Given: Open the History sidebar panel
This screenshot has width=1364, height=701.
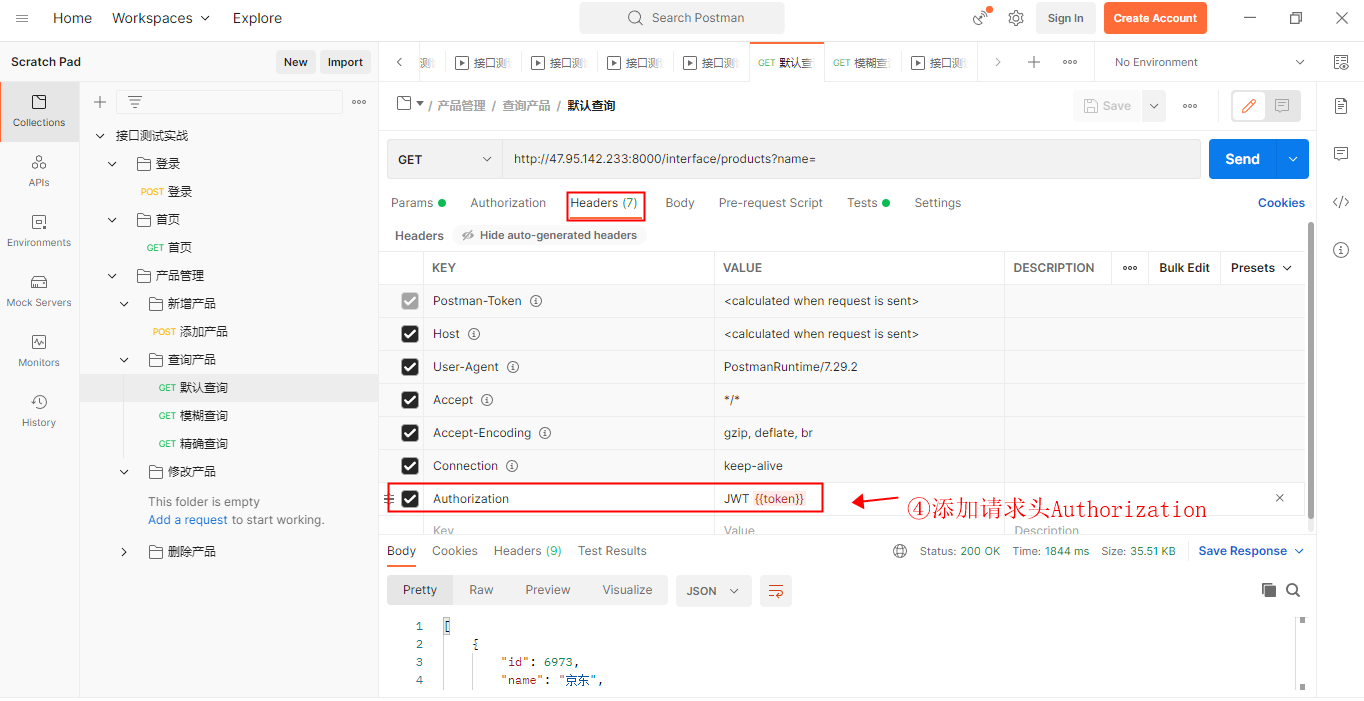Looking at the screenshot, I should tap(39, 411).
